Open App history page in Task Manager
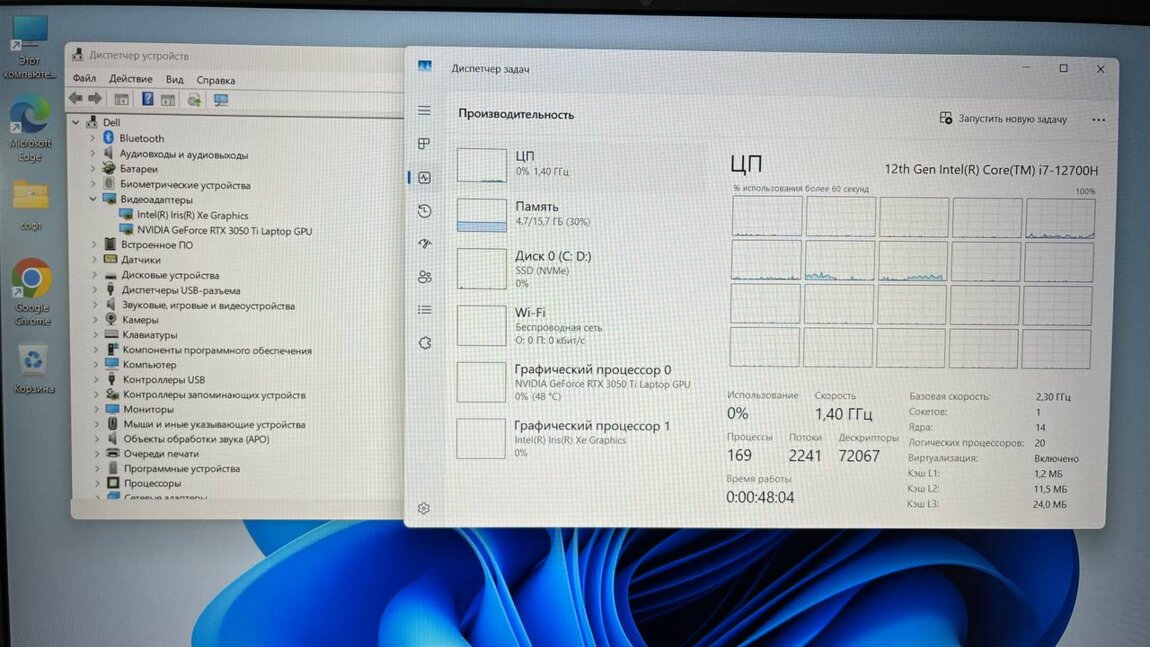The width and height of the screenshot is (1150, 647). [424, 211]
